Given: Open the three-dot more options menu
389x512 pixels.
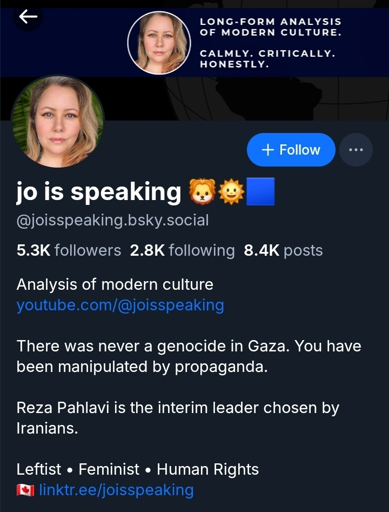Looking at the screenshot, I should coord(356,150).
